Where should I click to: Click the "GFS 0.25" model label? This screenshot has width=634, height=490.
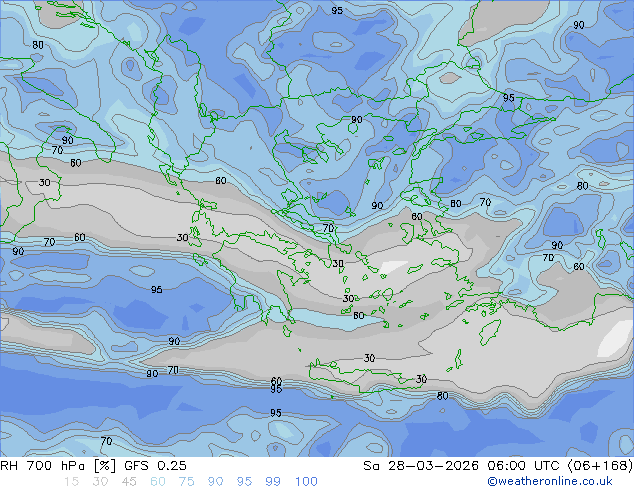(155, 466)
